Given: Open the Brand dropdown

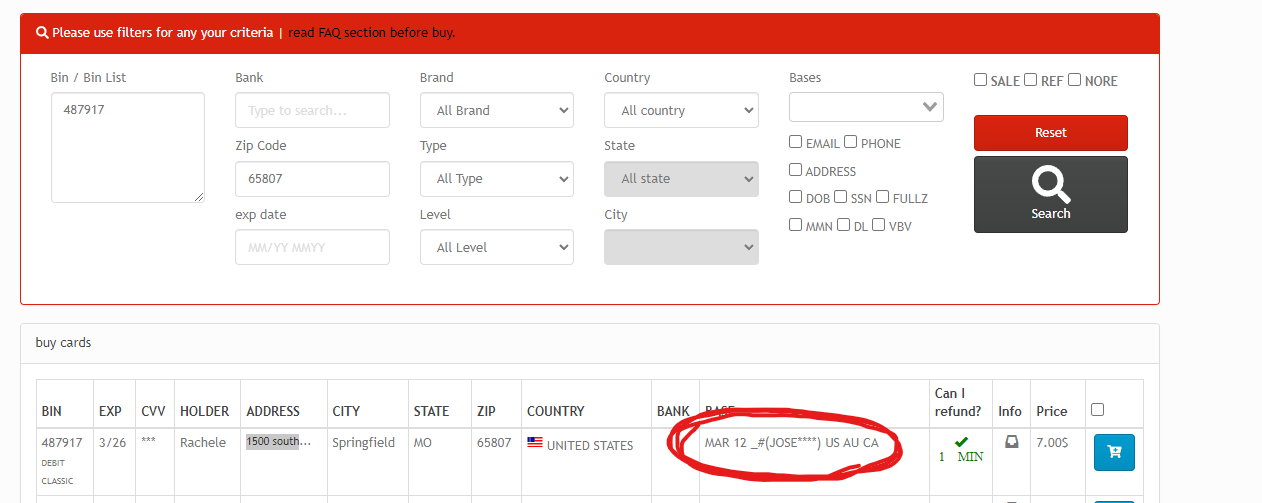Looking at the screenshot, I should pos(497,110).
